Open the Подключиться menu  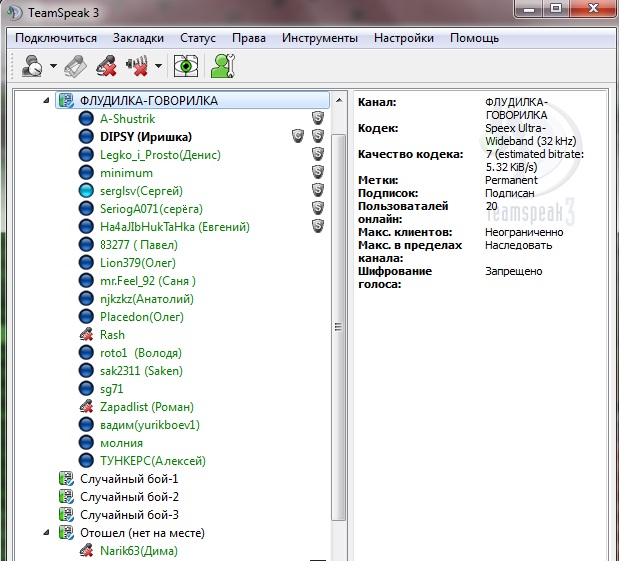56,38
